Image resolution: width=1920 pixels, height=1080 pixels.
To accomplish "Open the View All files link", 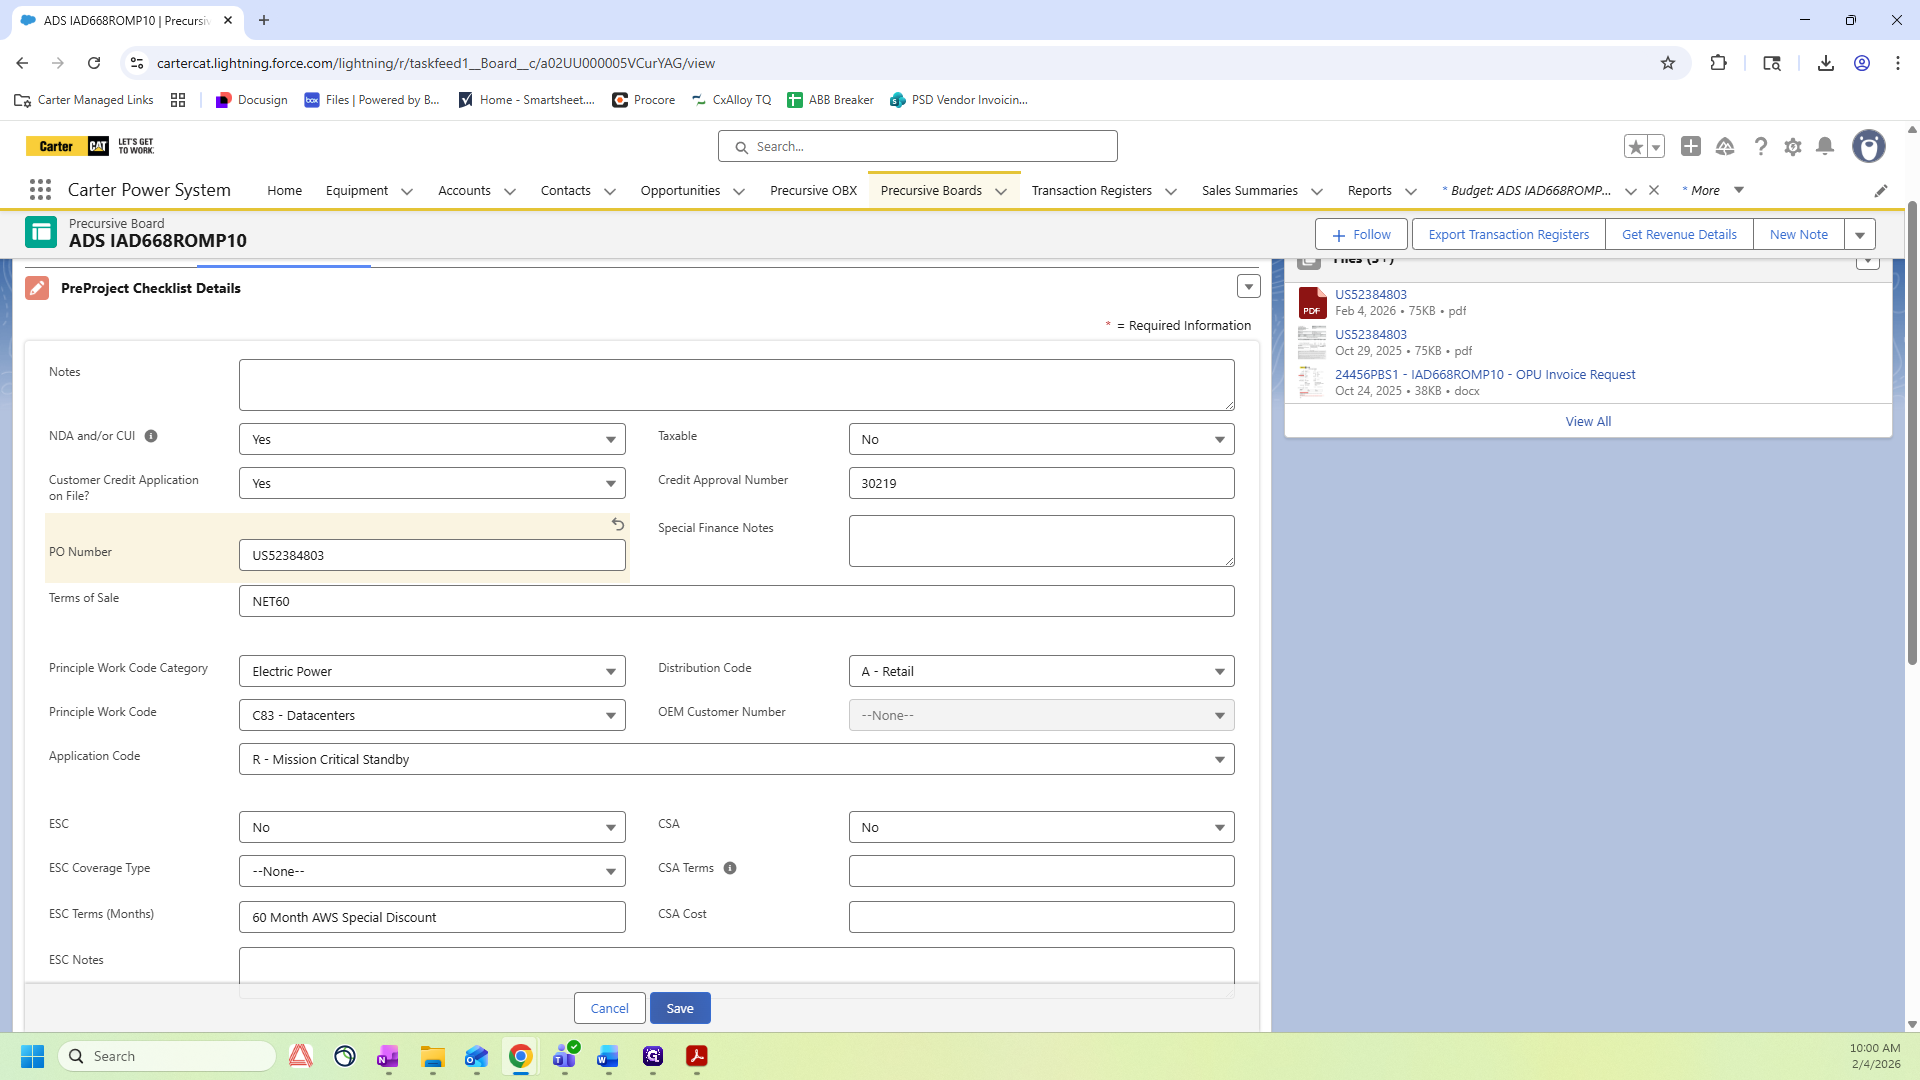I will [x=1588, y=421].
